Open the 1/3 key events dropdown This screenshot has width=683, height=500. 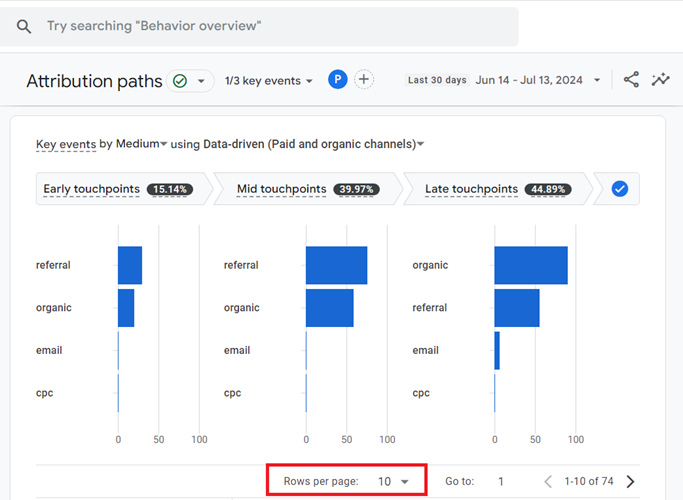point(268,81)
